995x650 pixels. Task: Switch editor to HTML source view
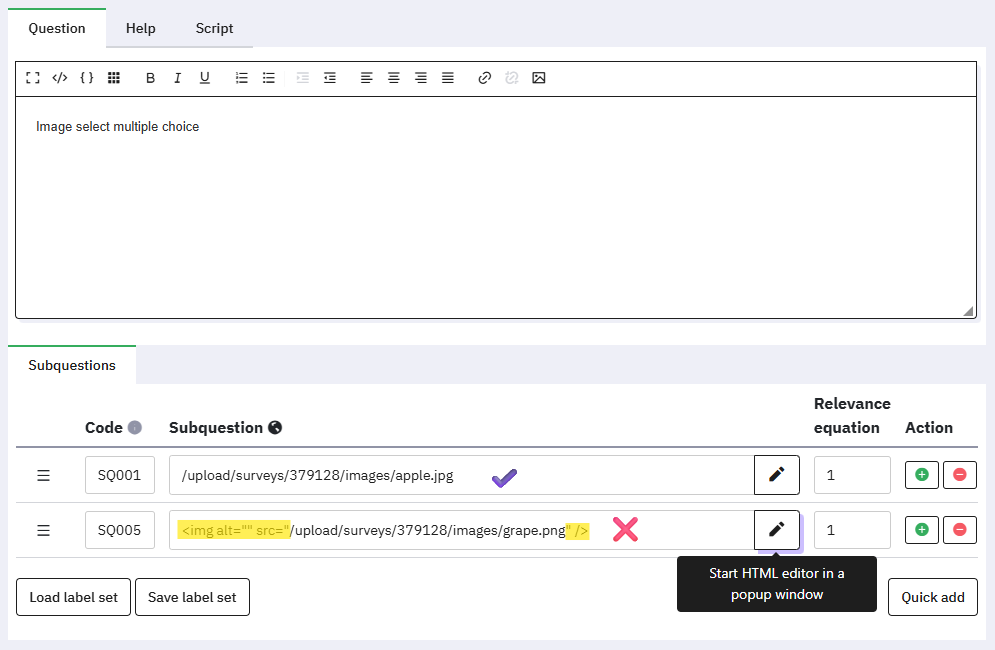[x=60, y=78]
